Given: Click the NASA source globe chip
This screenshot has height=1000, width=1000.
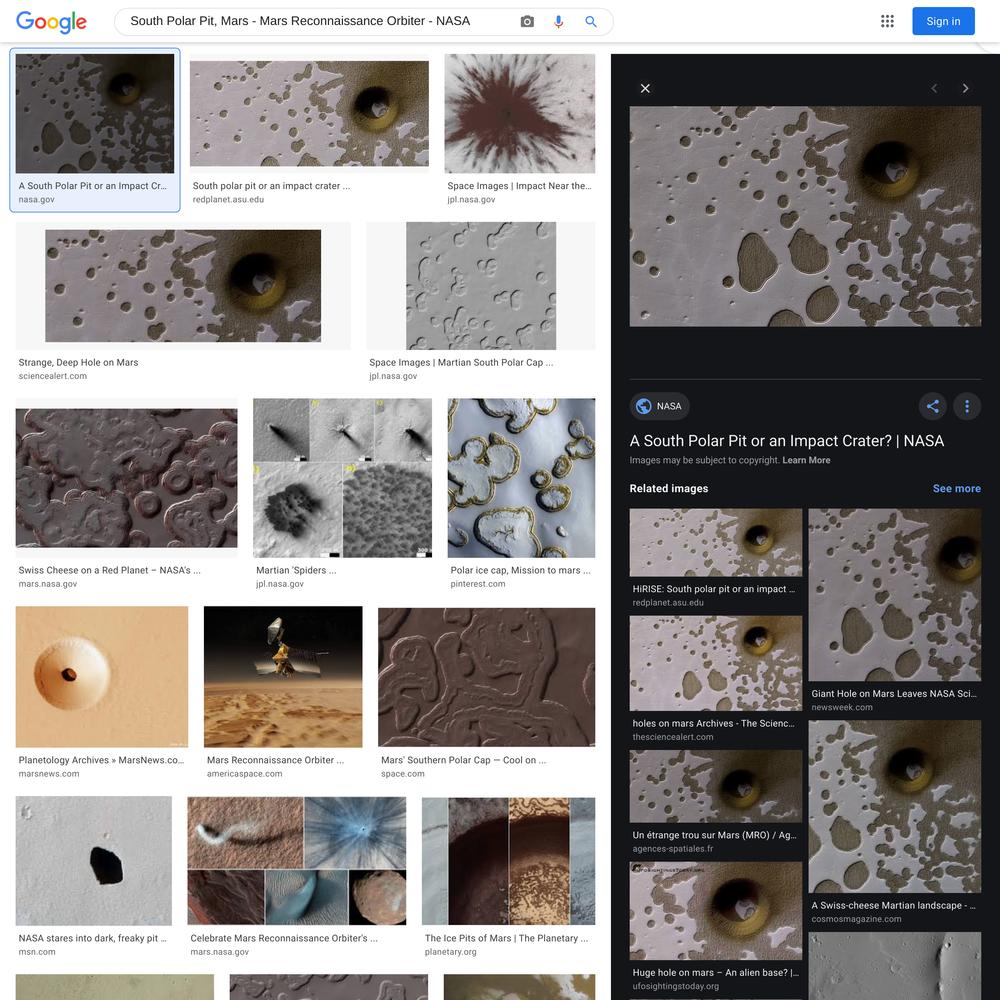Looking at the screenshot, I should pos(659,406).
